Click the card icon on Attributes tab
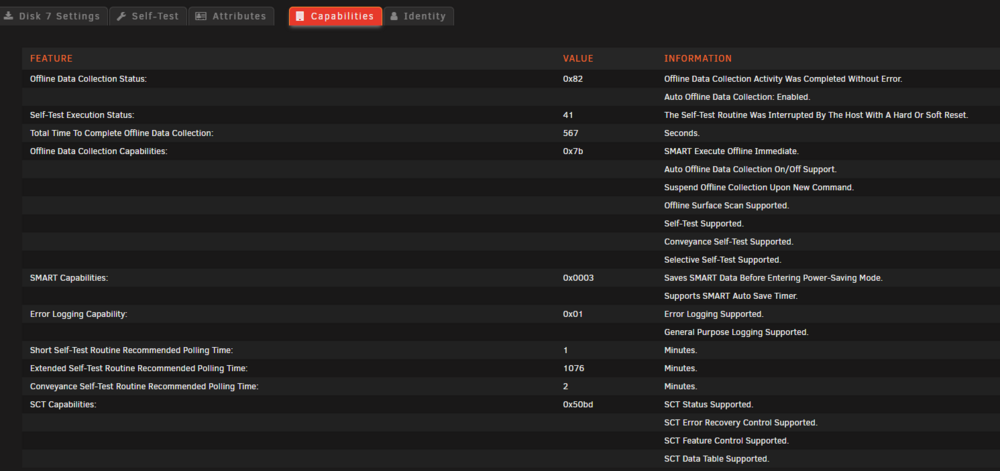The height and width of the screenshot is (471, 1000). pos(201,17)
